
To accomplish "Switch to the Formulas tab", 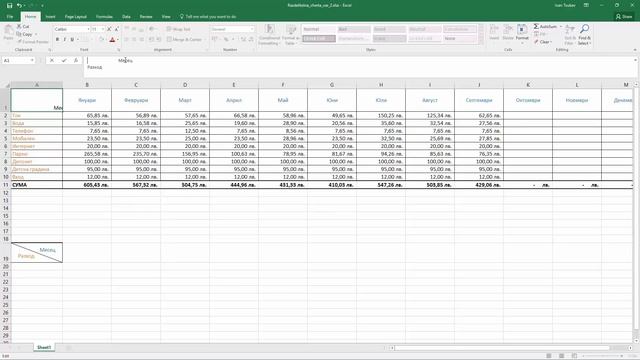I will pyautogui.click(x=104, y=17).
